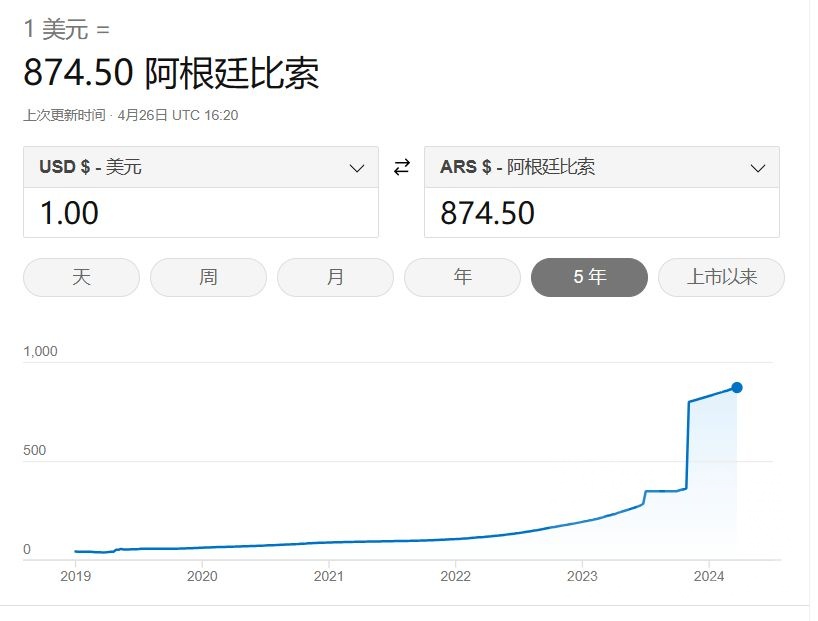The height and width of the screenshot is (621, 818).
Task: Click the blue endpoint marker on chart
Action: (737, 387)
